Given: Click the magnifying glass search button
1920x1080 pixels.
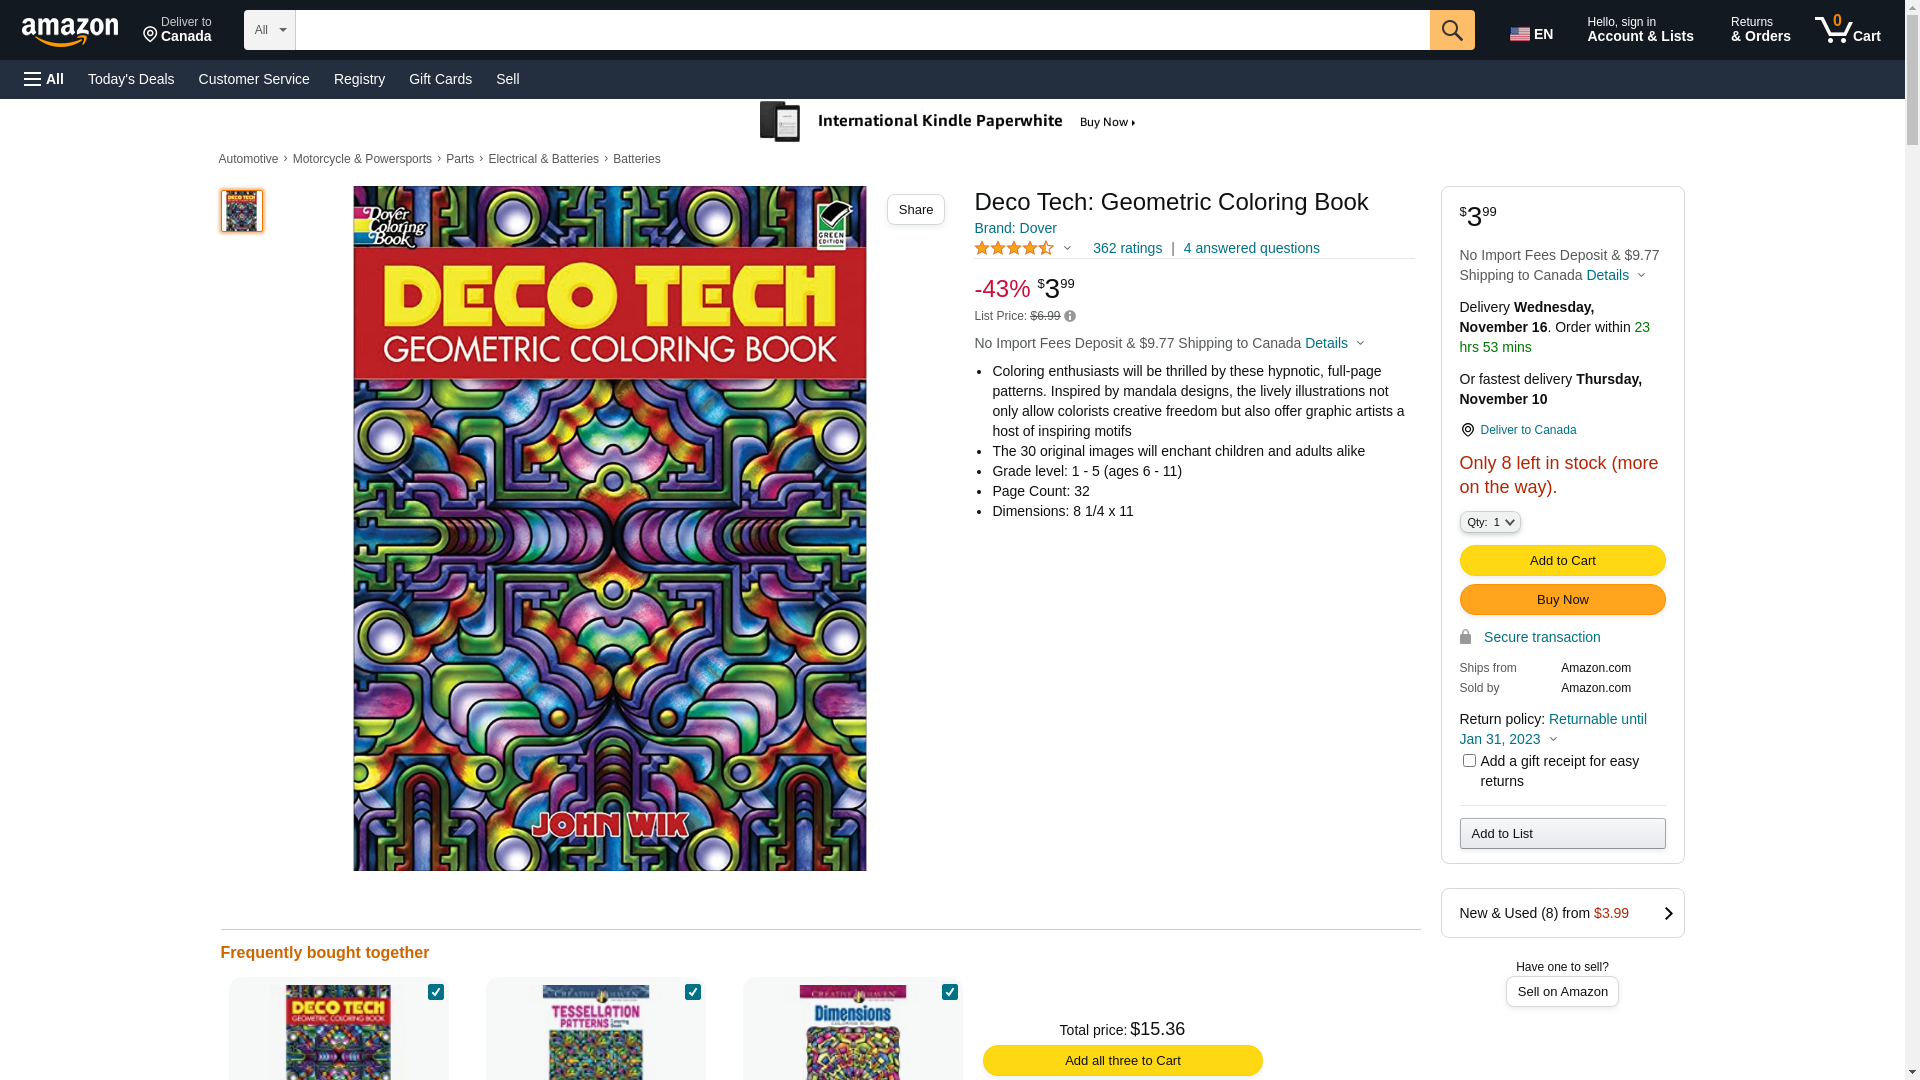Looking at the screenshot, I should click(x=1451, y=30).
